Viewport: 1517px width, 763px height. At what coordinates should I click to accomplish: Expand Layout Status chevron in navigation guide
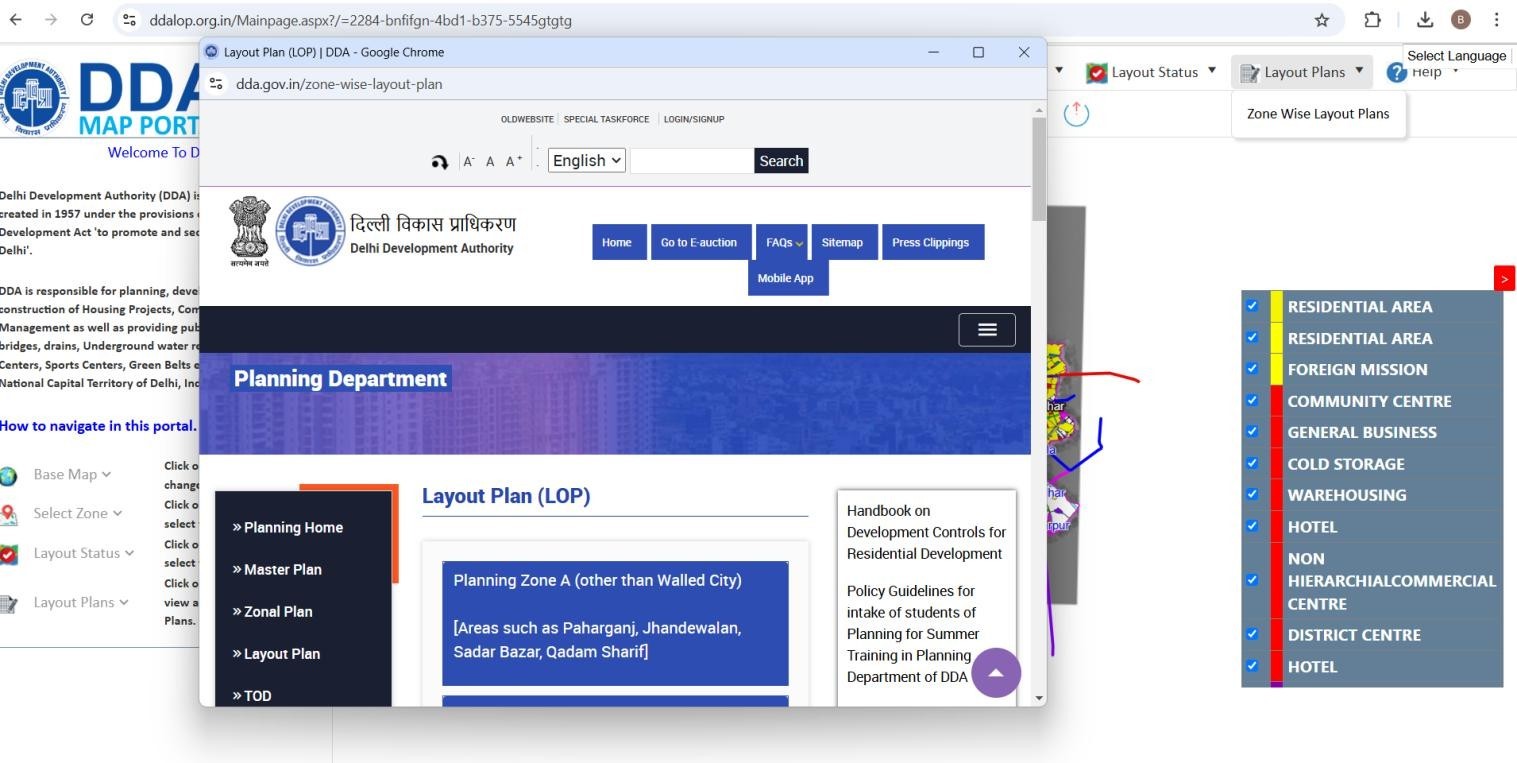click(x=129, y=553)
